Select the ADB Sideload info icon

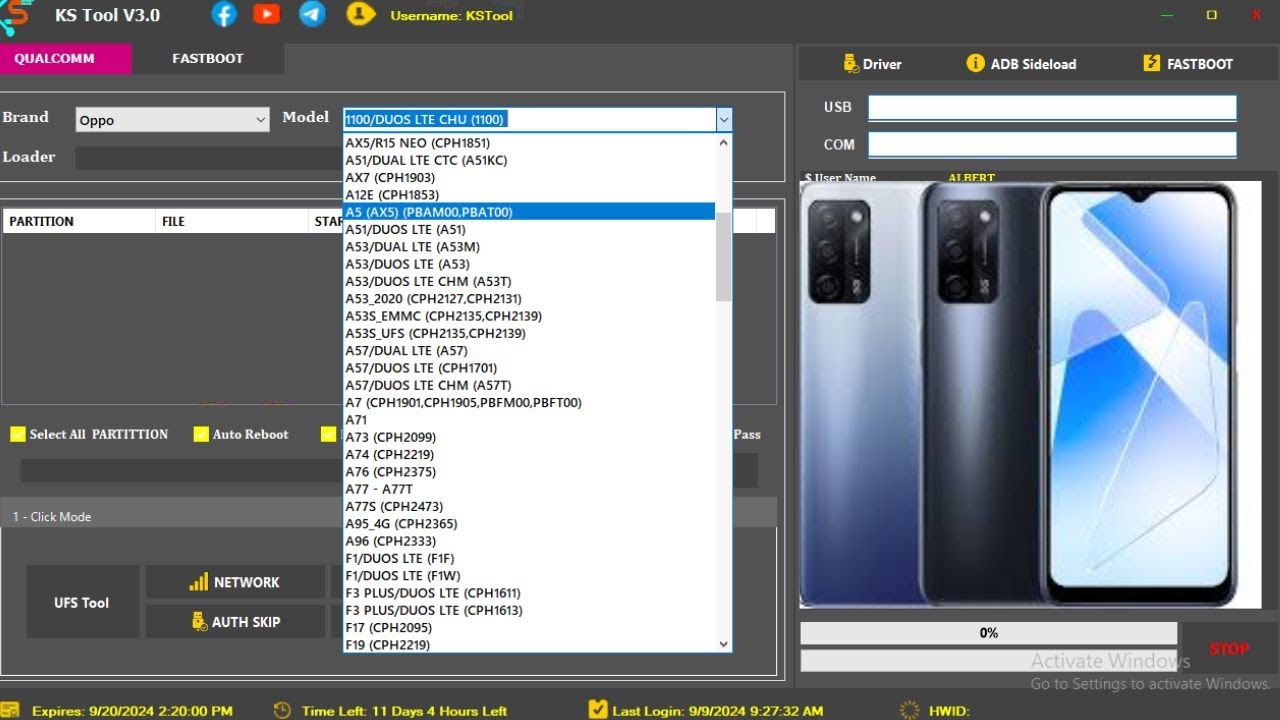[975, 62]
